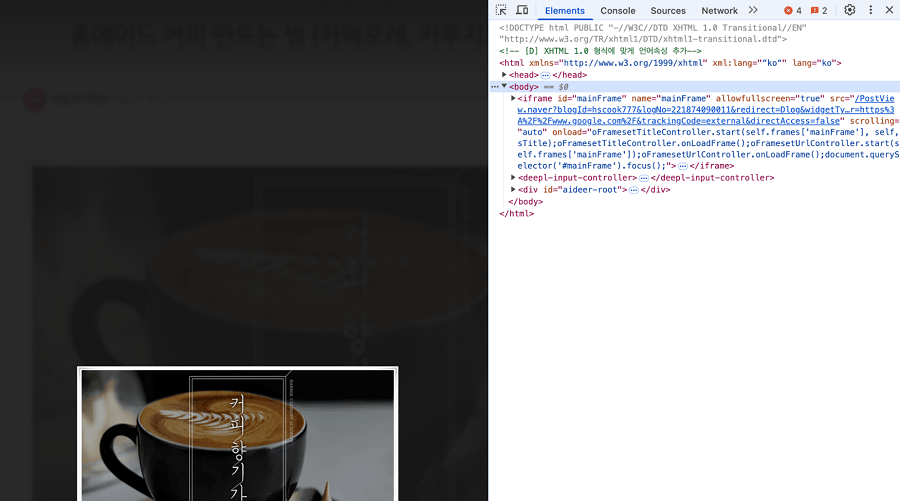
Task: Click the red errors counter showing 4
Action: [793, 11]
